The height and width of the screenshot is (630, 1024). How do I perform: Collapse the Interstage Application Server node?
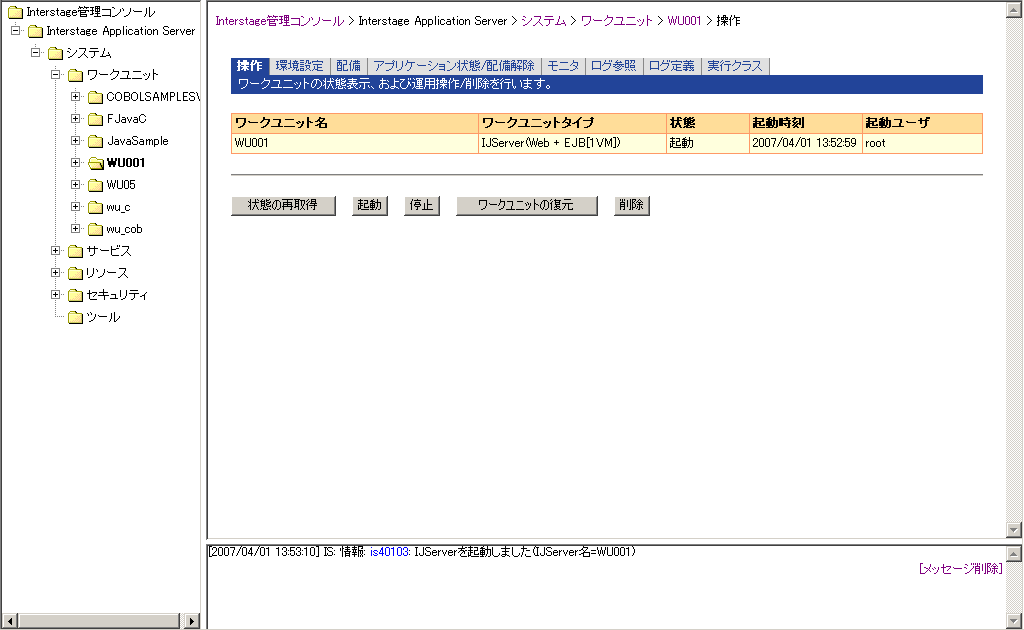(x=16, y=31)
